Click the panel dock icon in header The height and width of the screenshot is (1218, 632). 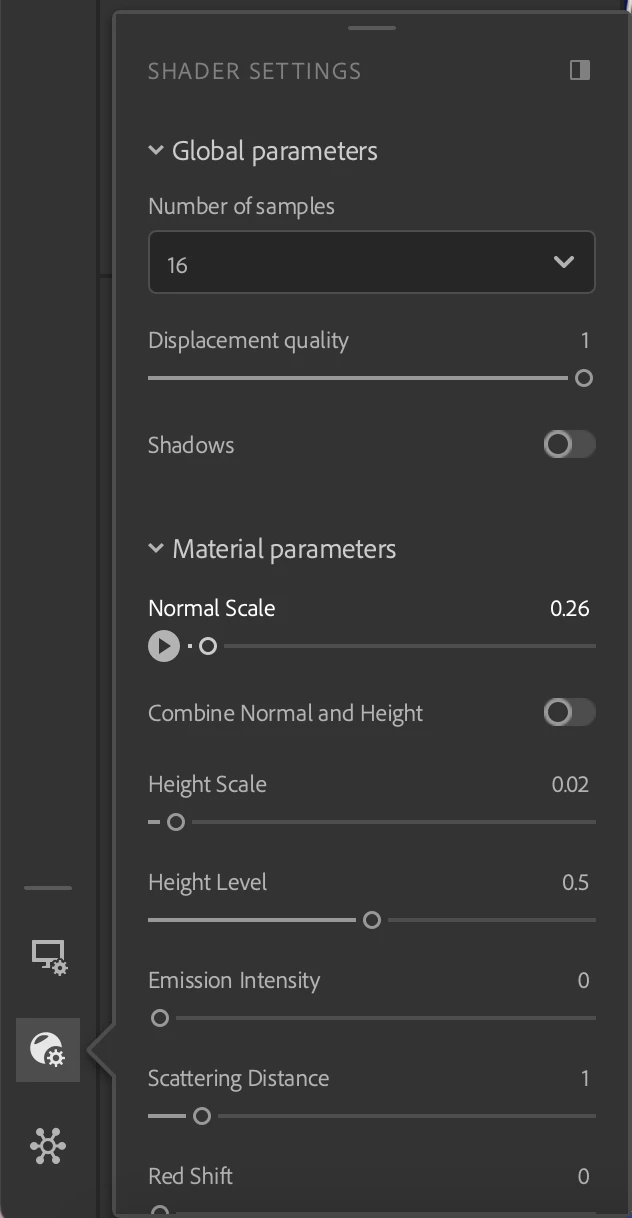tap(579, 70)
